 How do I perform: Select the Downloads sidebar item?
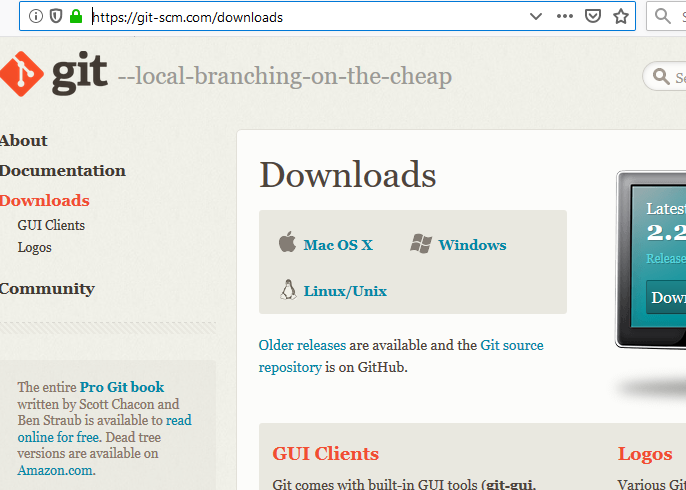(x=45, y=200)
